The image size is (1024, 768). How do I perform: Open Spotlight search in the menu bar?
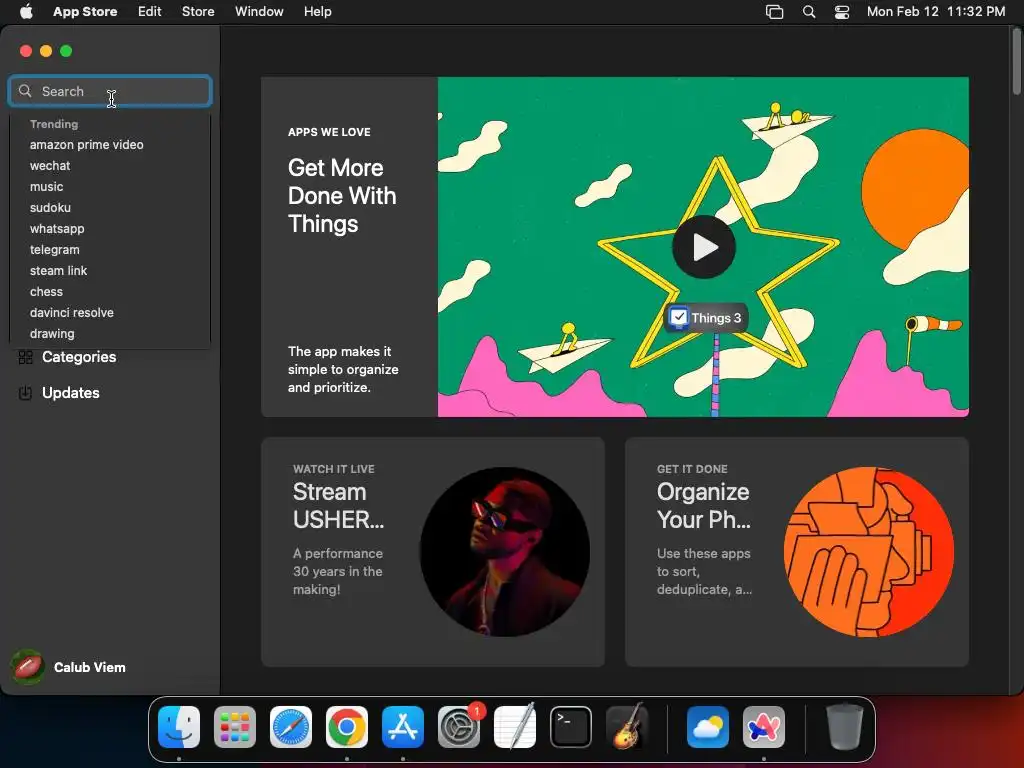808,12
